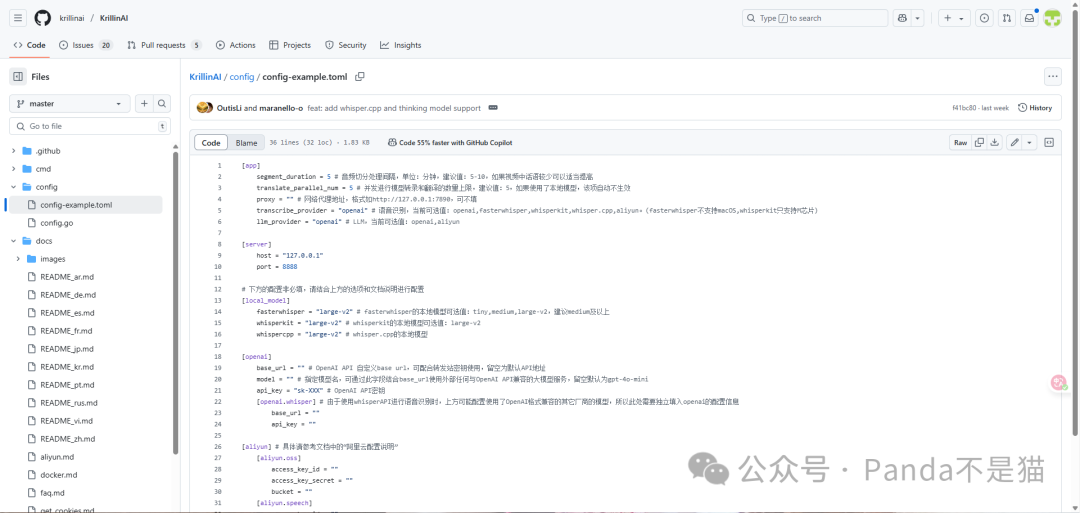Click the KrillinAI breadcrumb link
Image resolution: width=1080 pixels, height=513 pixels.
coord(205,76)
